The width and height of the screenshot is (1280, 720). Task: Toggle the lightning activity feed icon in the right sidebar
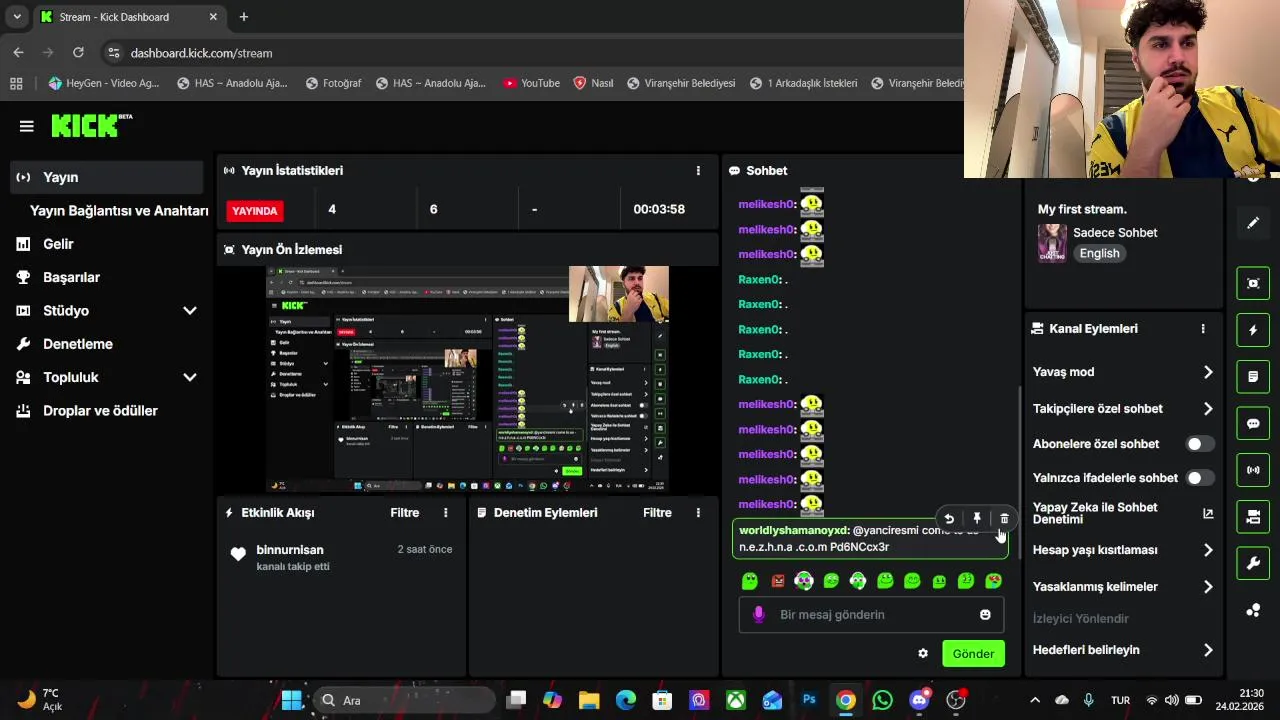1253,330
